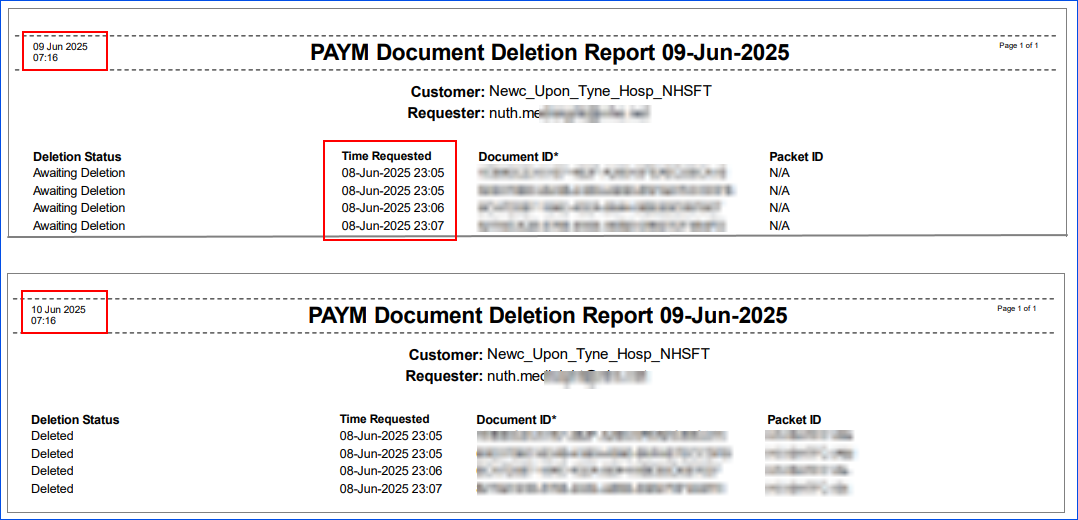Click the last Packet ID in bottom report

pos(808,489)
